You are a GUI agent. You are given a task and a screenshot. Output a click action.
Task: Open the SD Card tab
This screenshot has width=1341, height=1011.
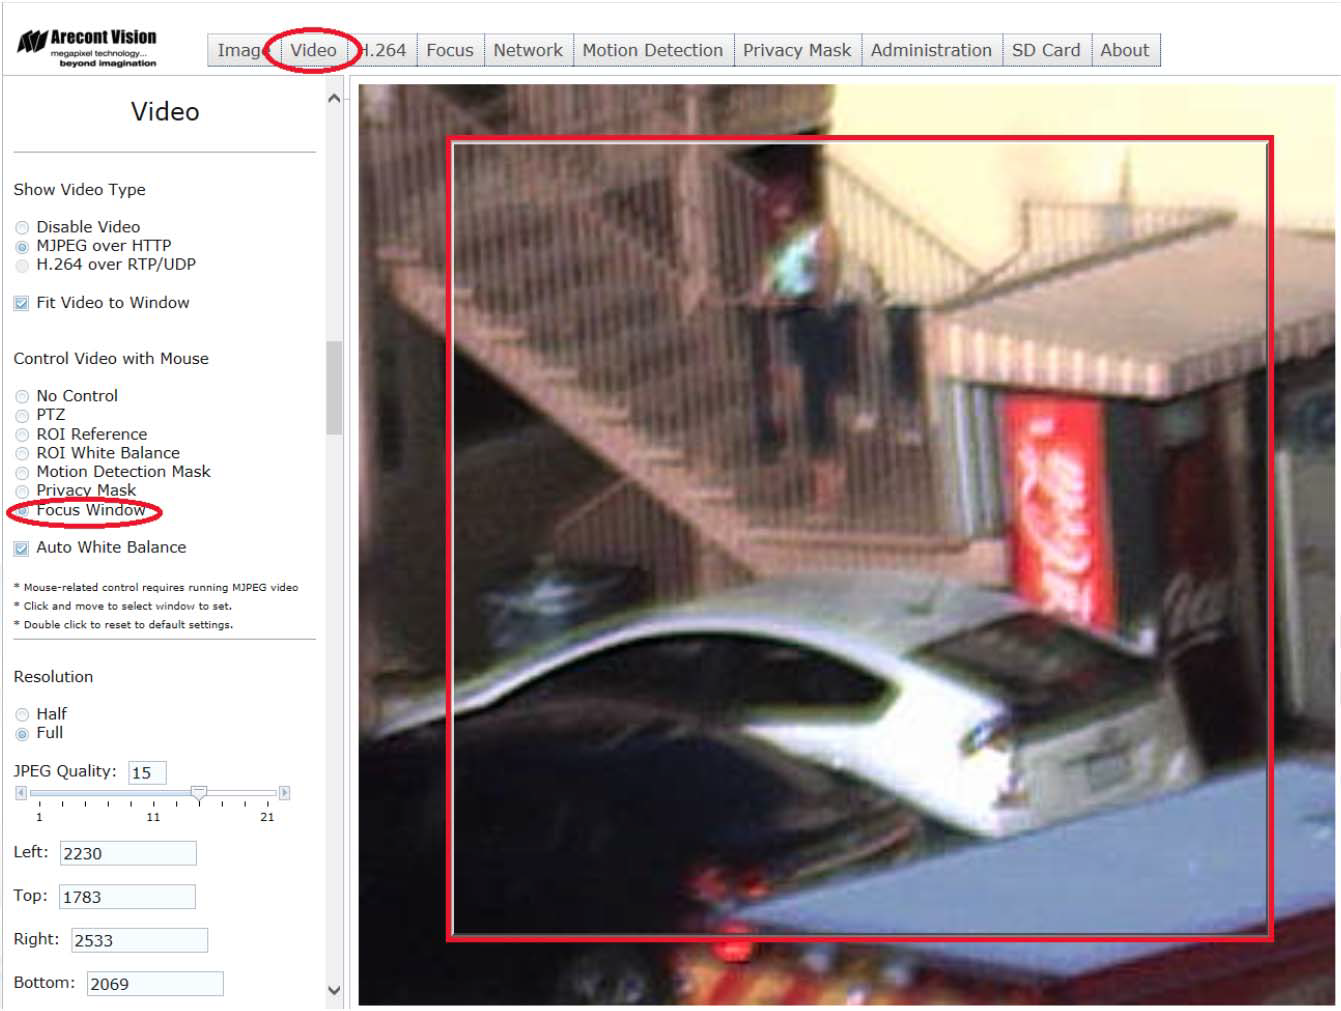(1046, 50)
